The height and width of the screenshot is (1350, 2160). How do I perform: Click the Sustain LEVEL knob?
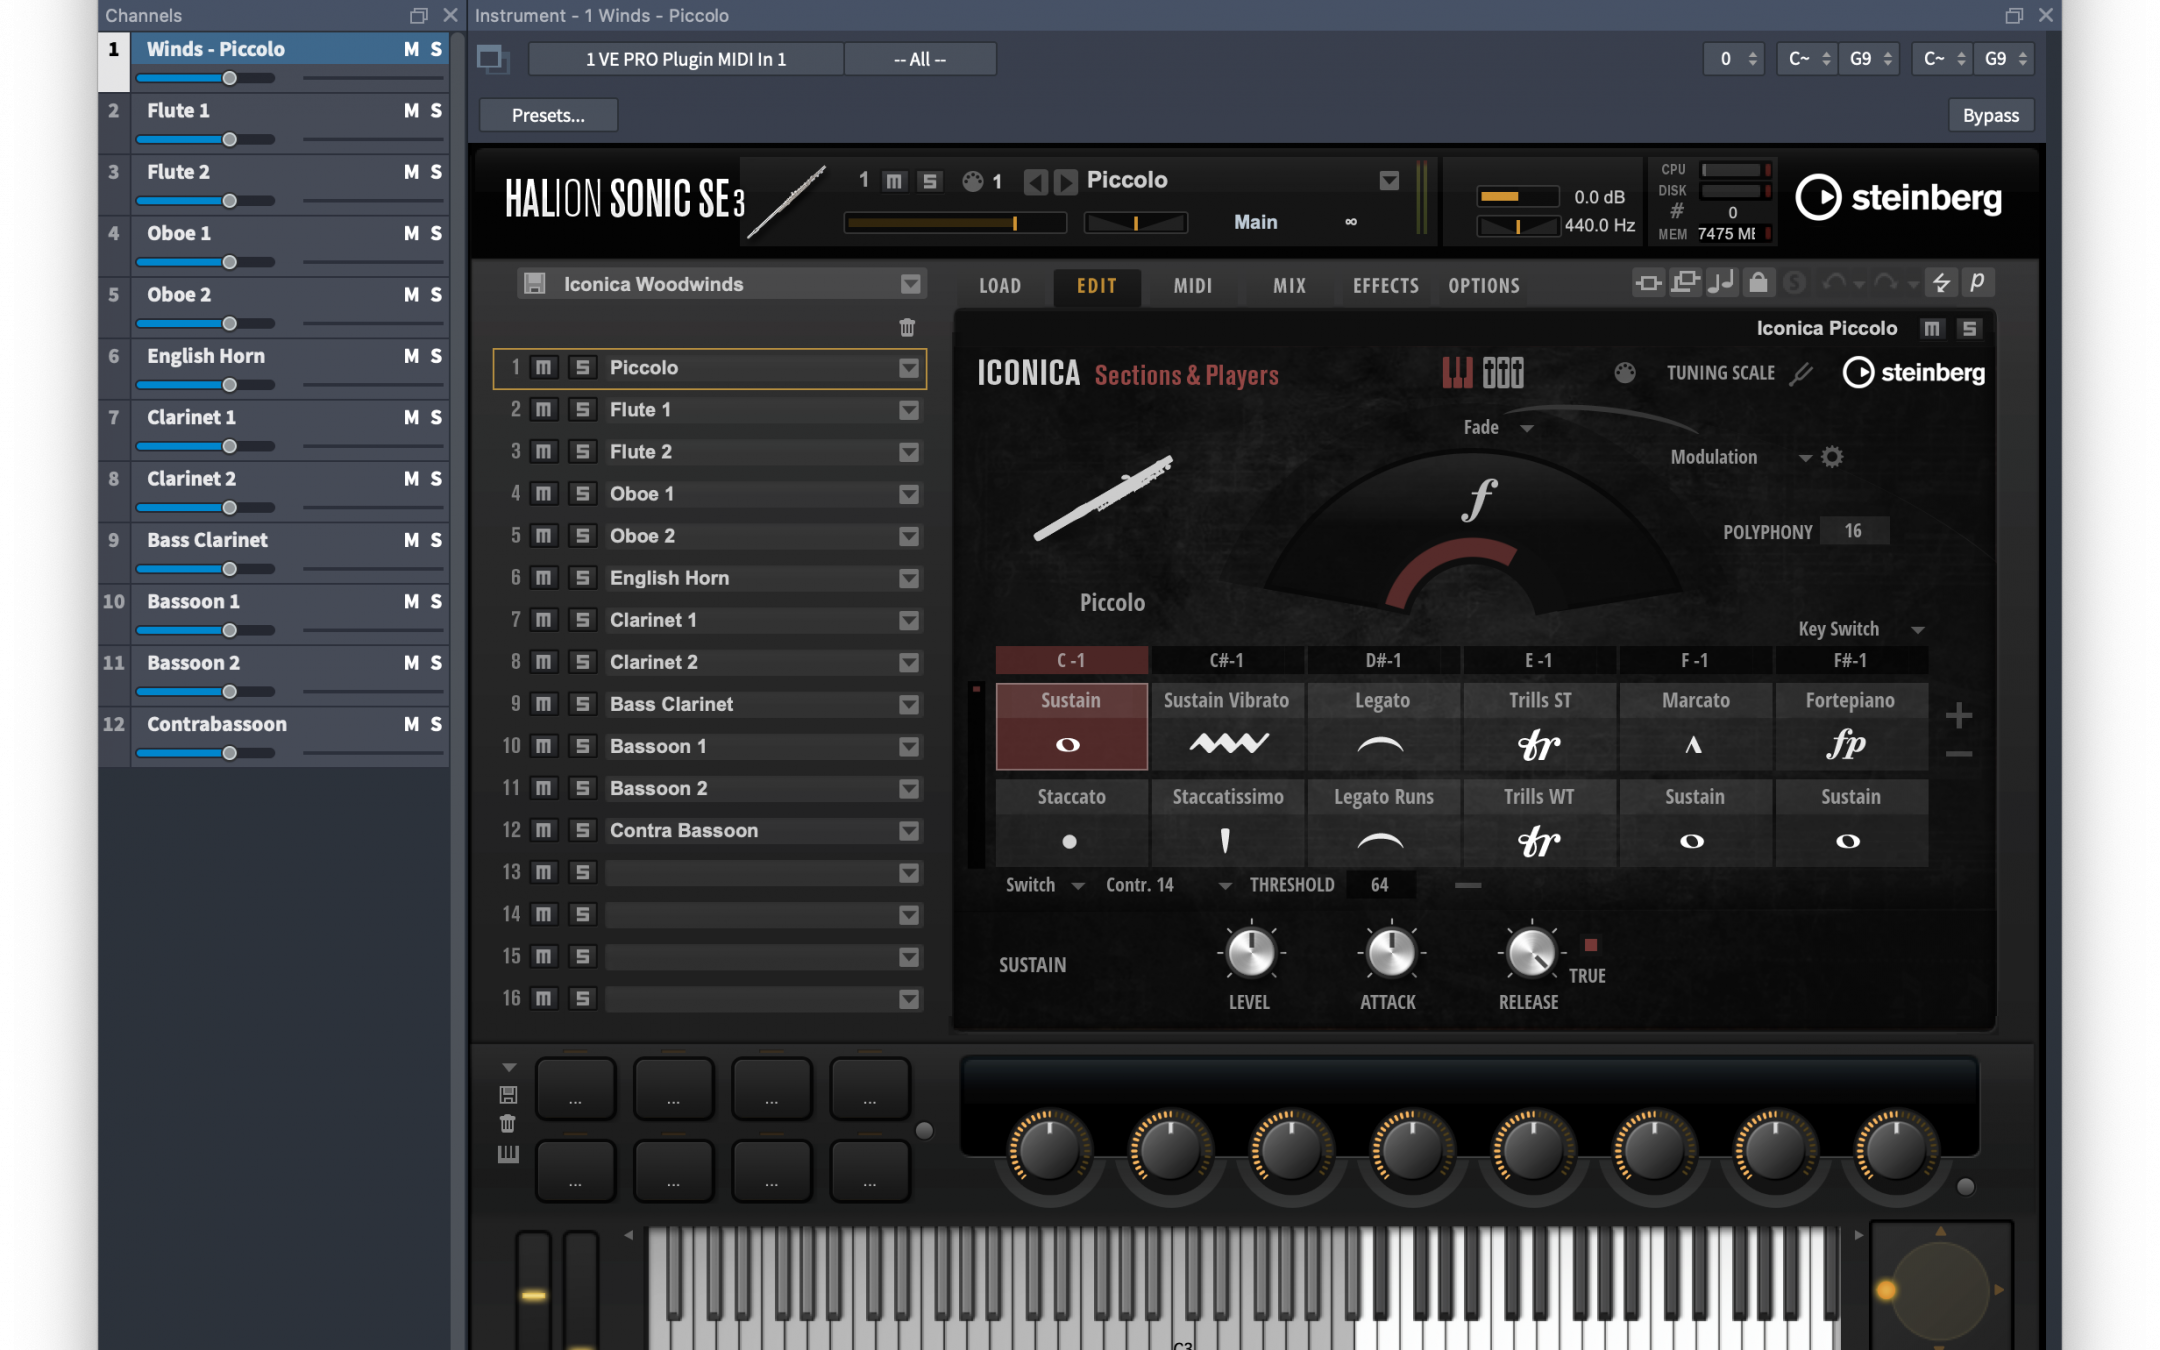(1249, 953)
